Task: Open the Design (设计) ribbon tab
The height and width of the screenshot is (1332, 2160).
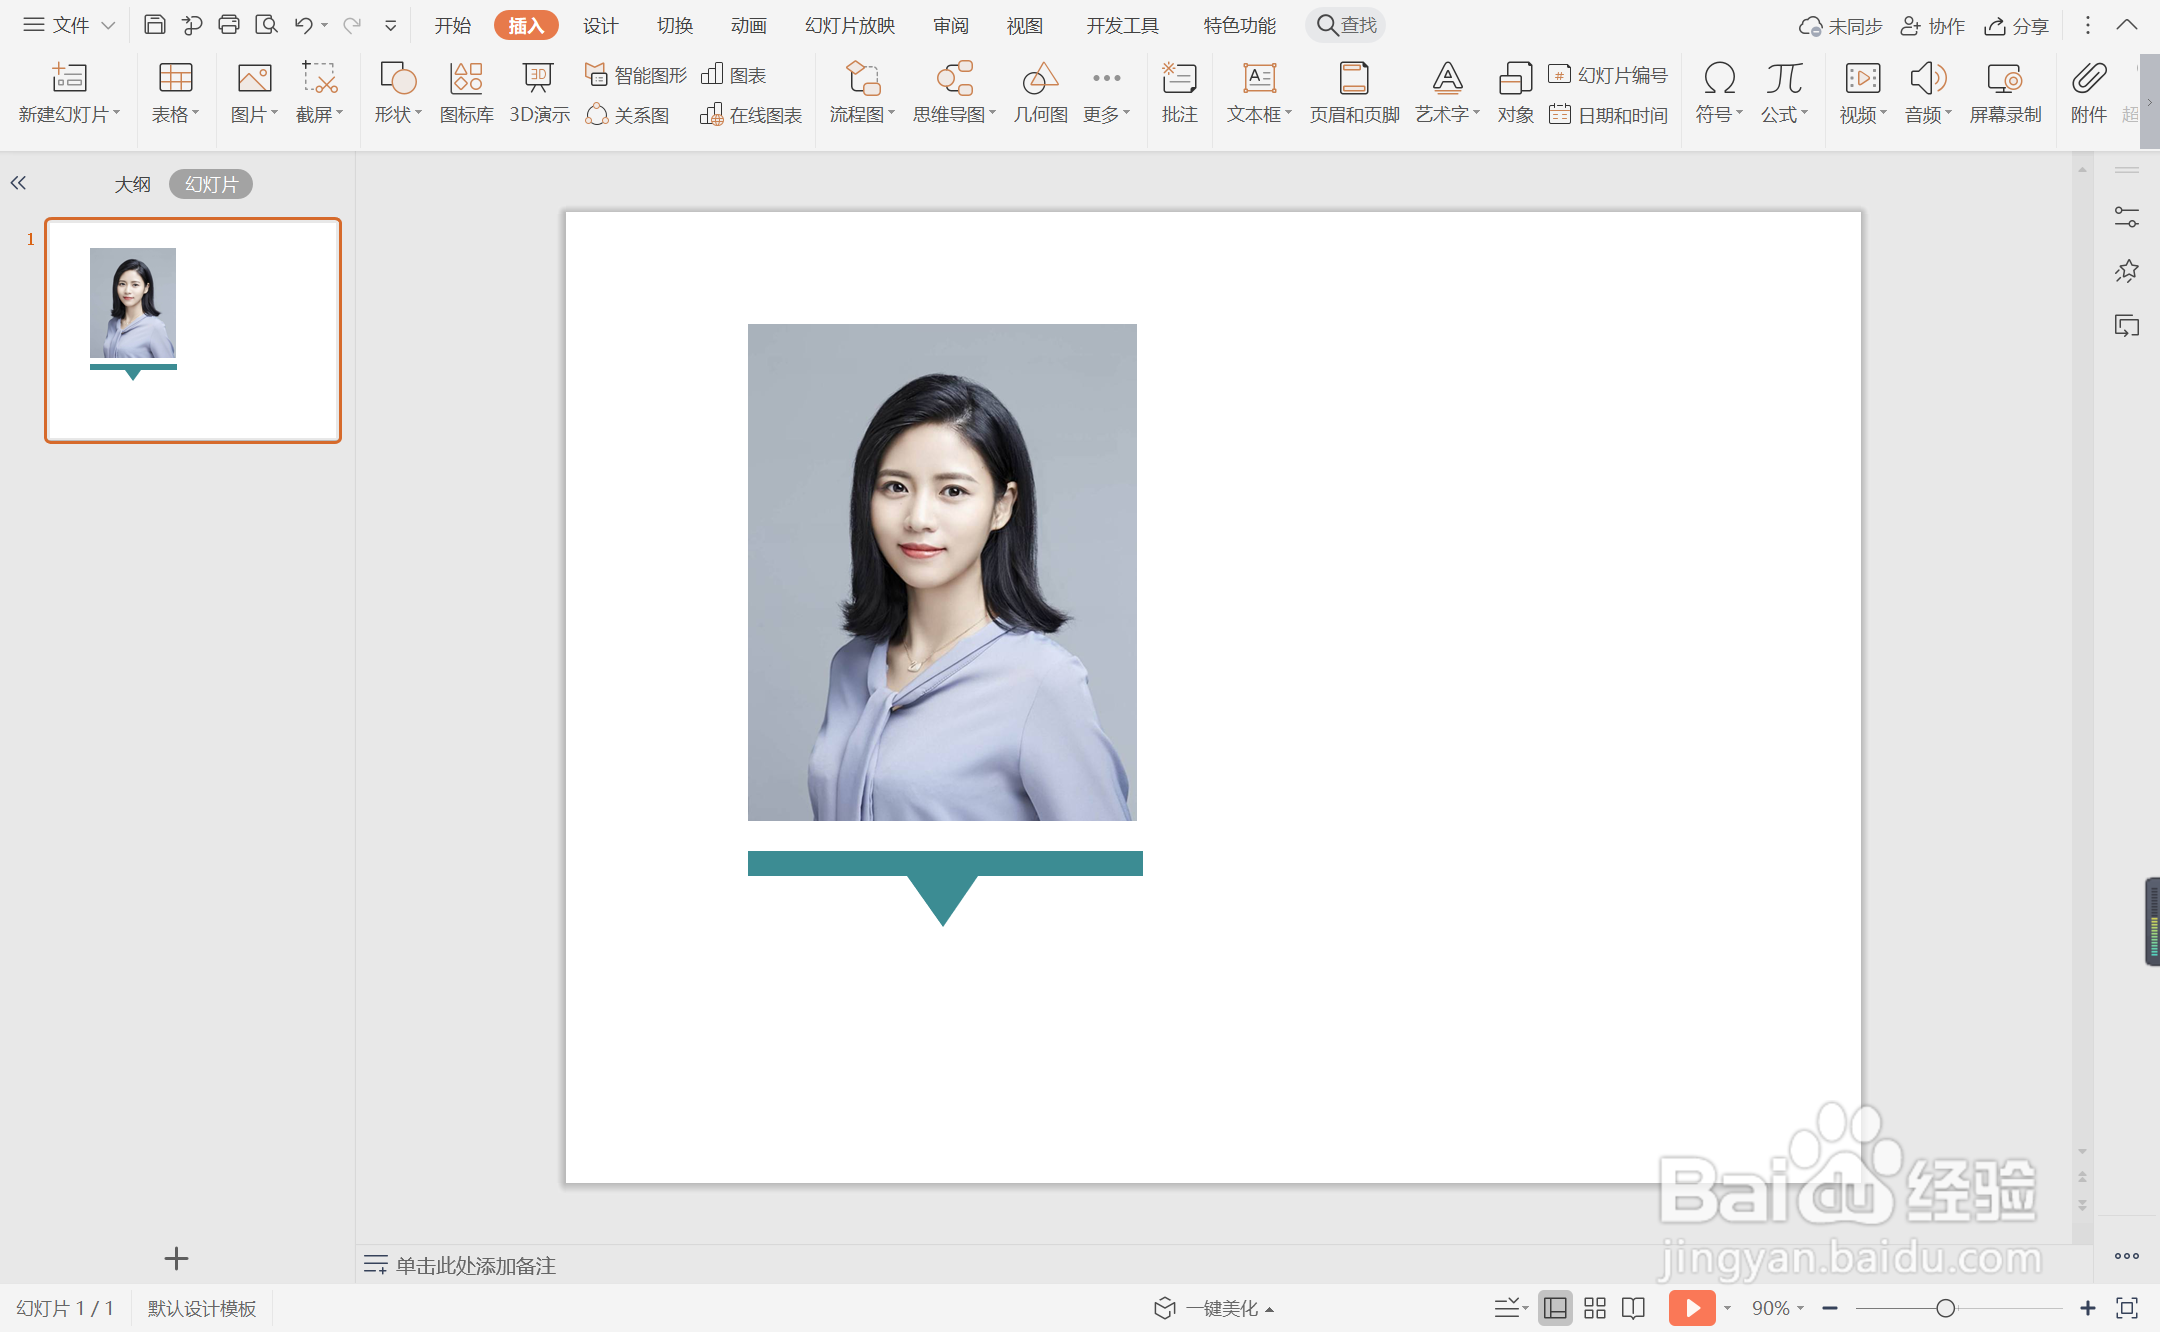Action: coord(600,25)
